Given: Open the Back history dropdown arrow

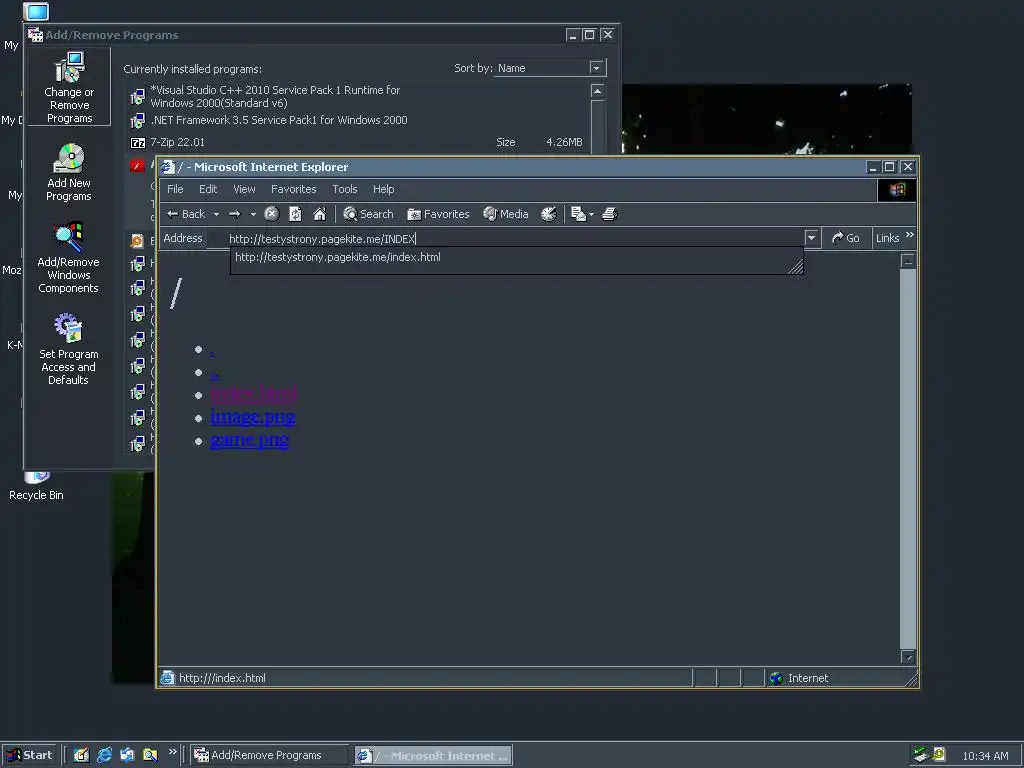Looking at the screenshot, I should 216,214.
